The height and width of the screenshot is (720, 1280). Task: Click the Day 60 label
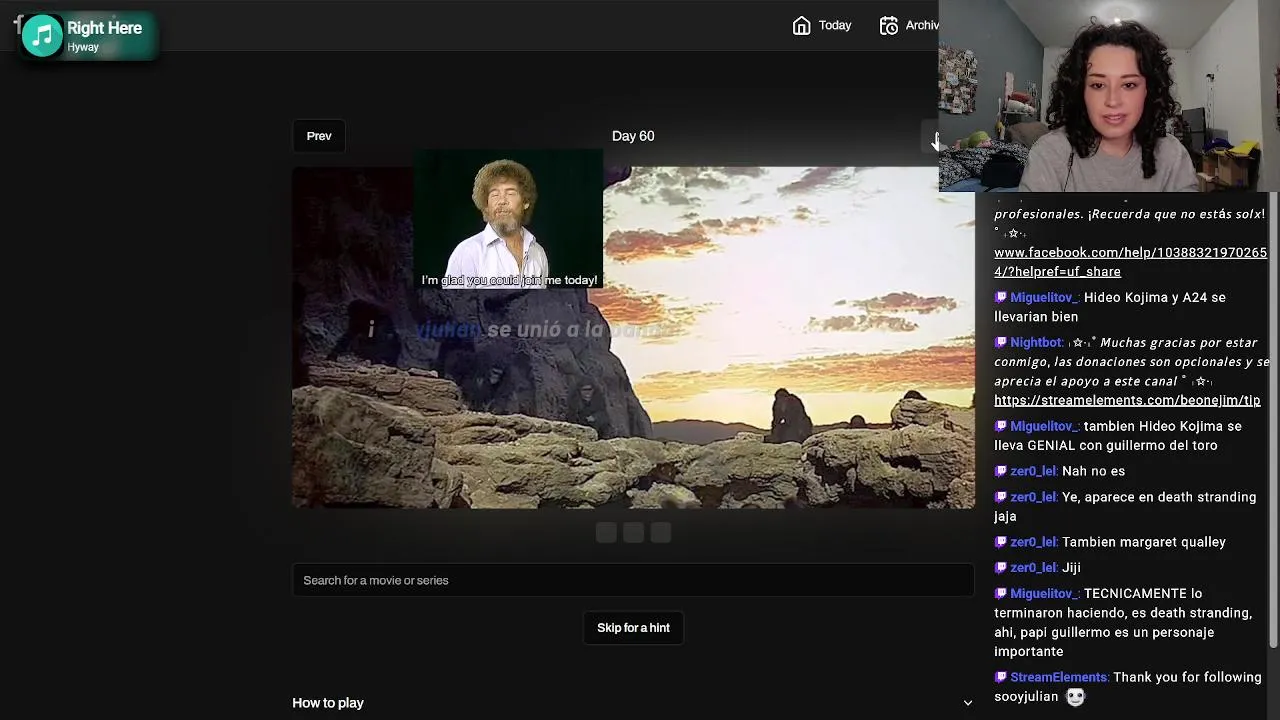coord(633,136)
